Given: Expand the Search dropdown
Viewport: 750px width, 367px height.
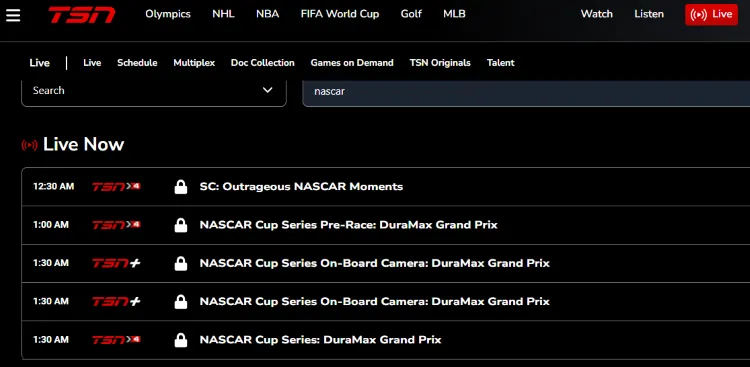Looking at the screenshot, I should click(x=154, y=92).
